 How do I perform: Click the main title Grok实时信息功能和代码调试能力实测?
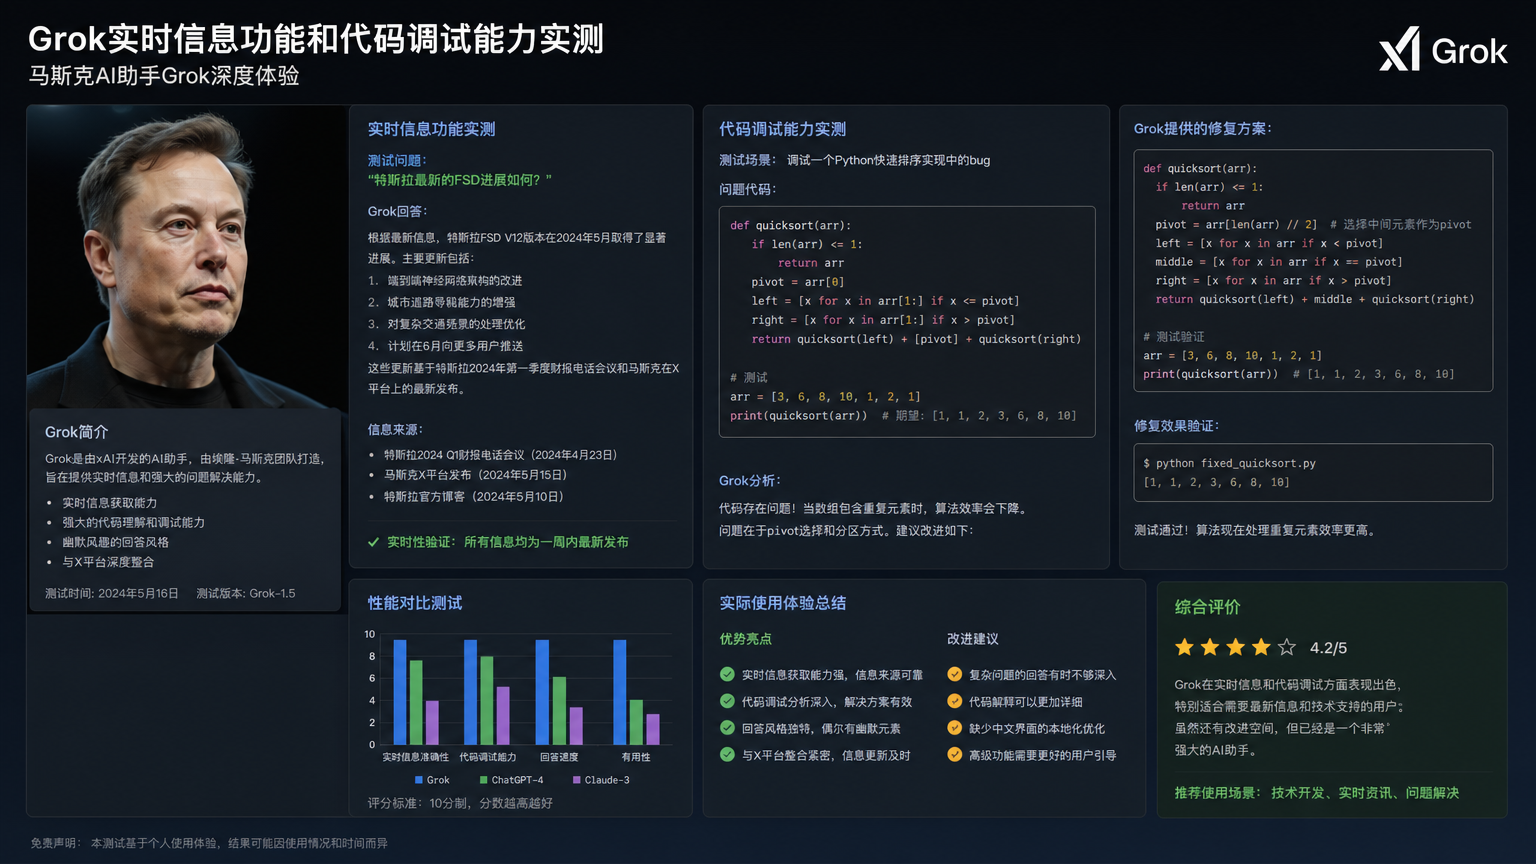coord(316,39)
